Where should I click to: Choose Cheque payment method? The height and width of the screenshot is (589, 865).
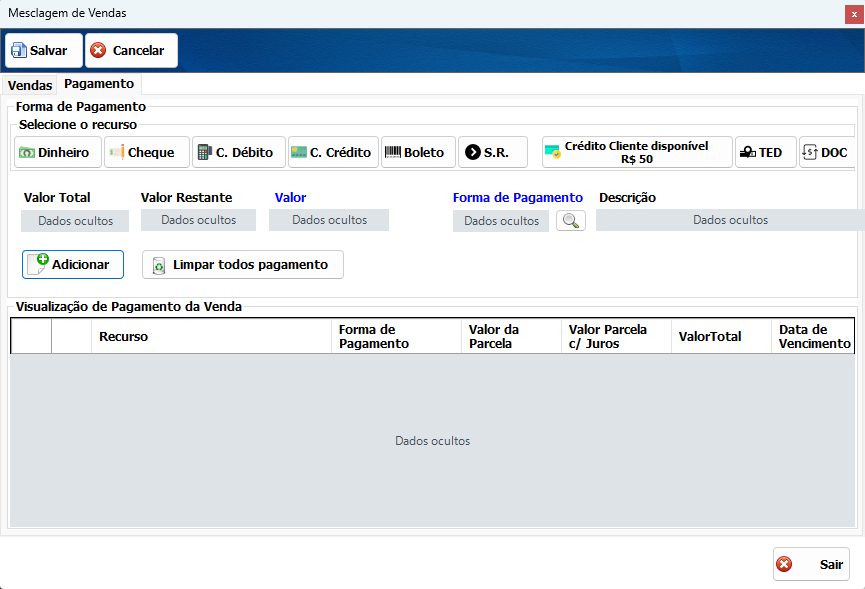(x=147, y=152)
